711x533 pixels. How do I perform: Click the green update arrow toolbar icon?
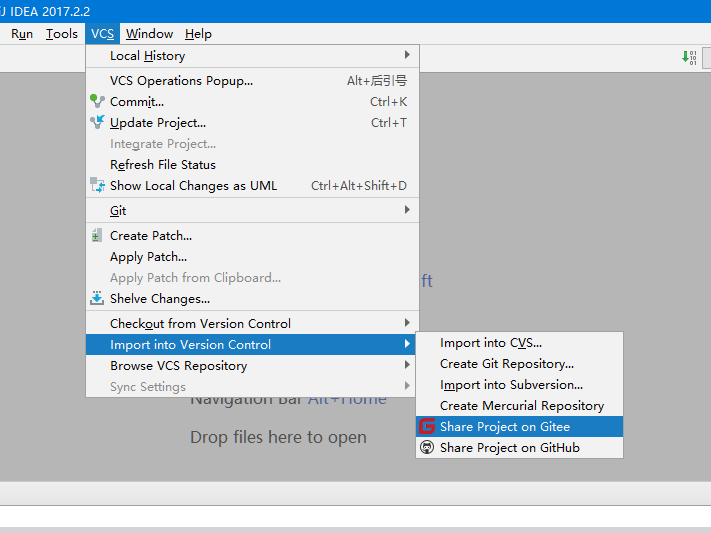pyautogui.click(x=689, y=58)
